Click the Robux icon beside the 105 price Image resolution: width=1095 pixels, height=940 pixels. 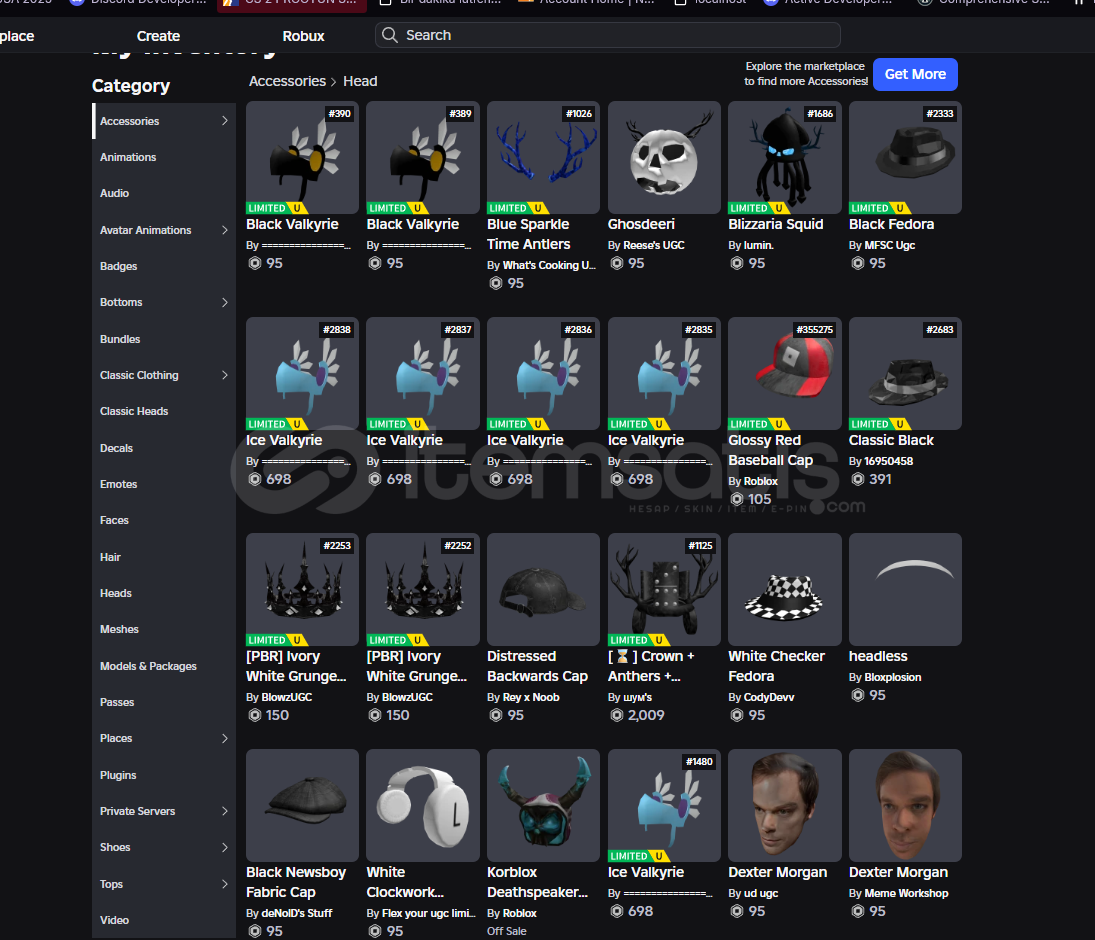point(737,499)
